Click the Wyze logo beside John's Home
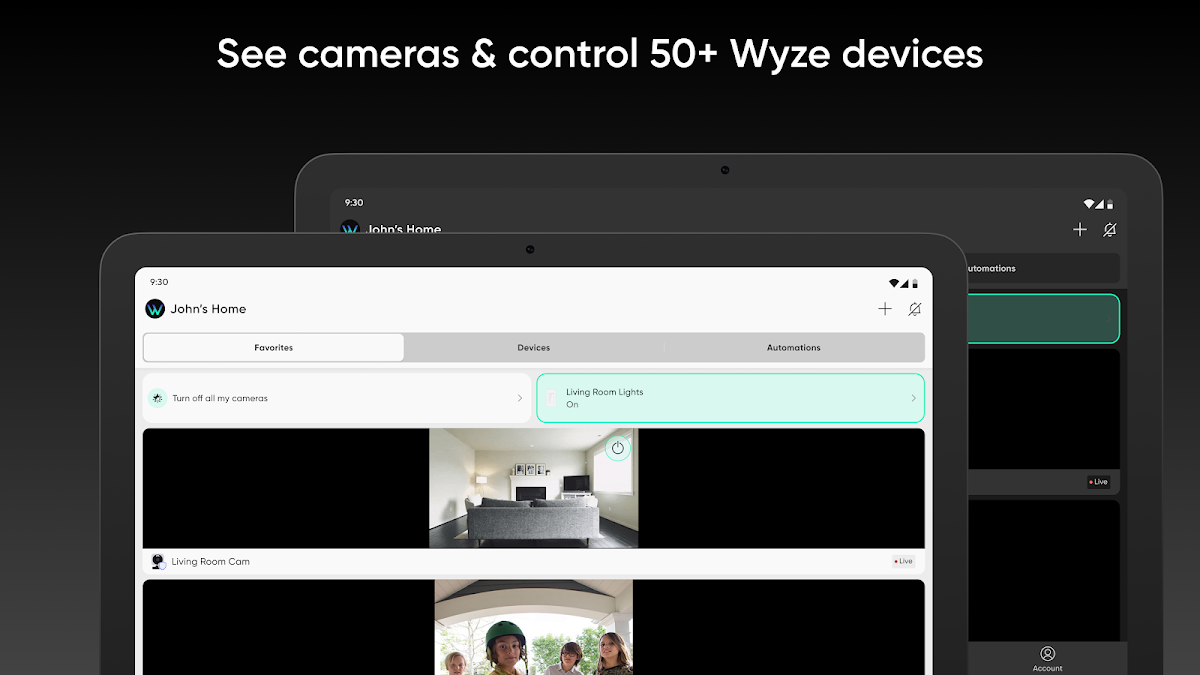This screenshot has width=1200, height=675. pos(155,309)
